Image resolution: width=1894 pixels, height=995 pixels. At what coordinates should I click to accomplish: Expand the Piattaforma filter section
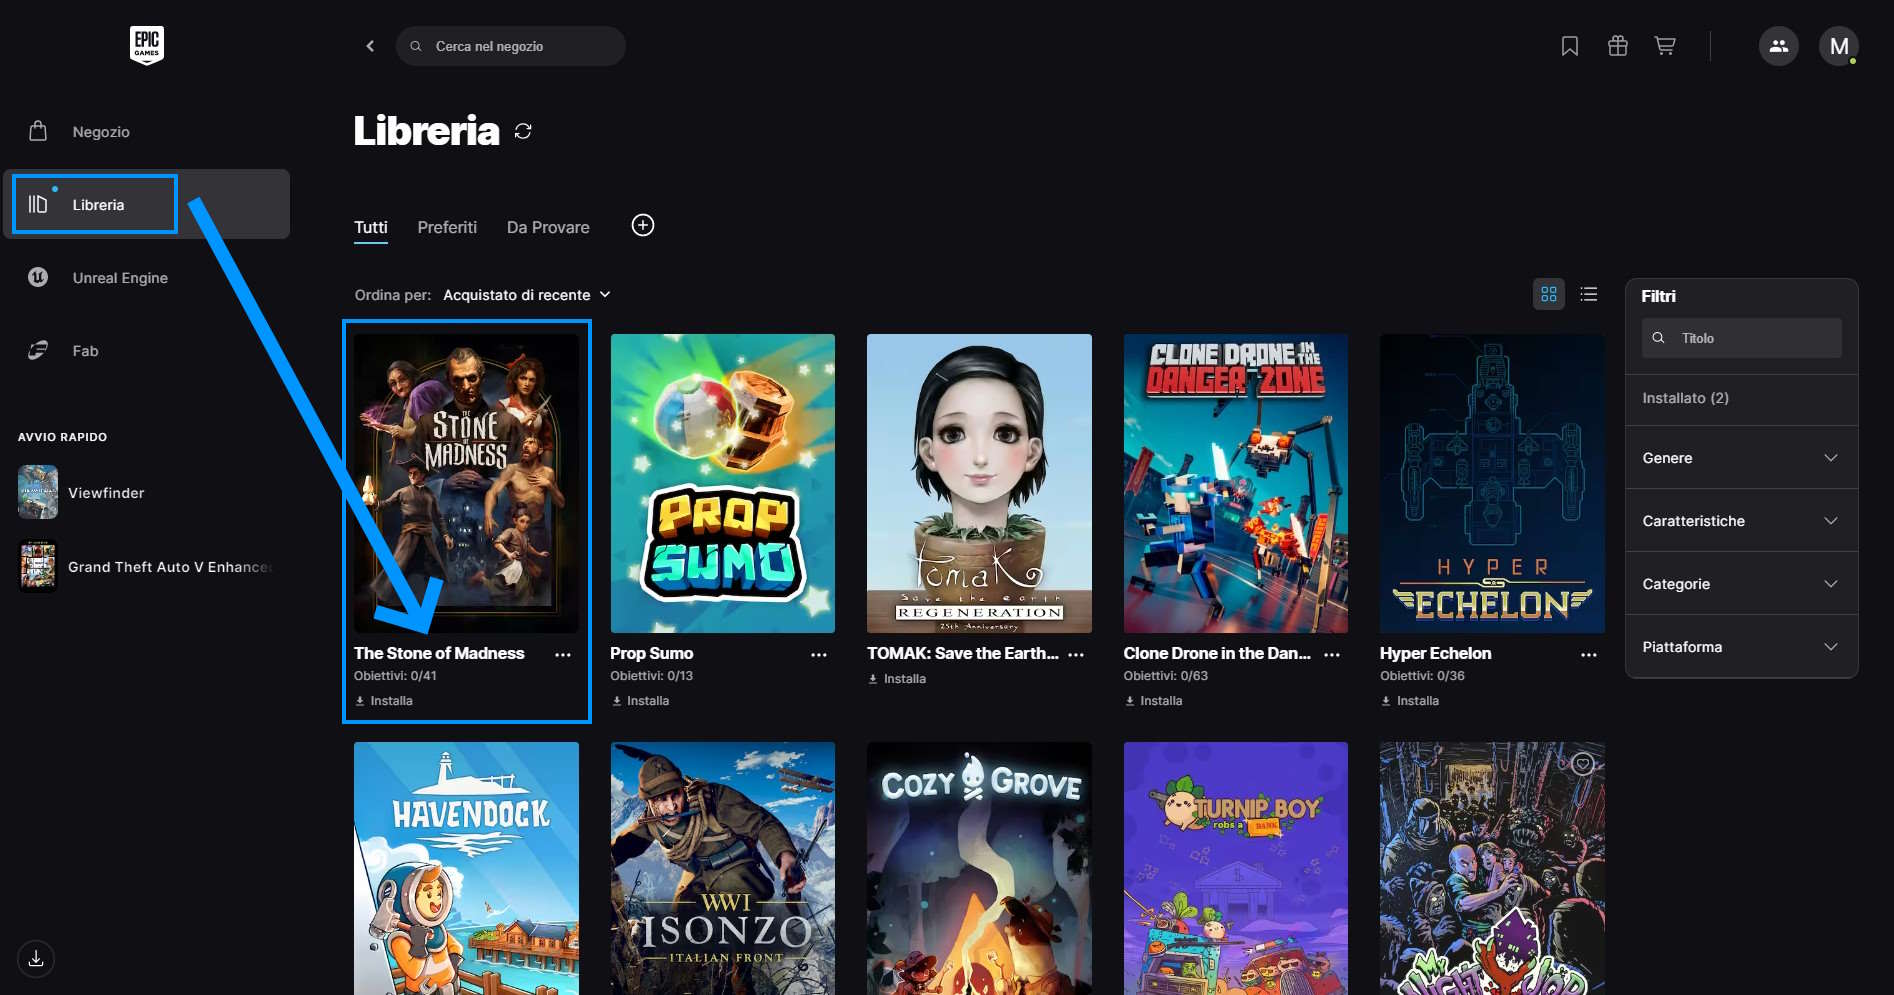point(1740,647)
